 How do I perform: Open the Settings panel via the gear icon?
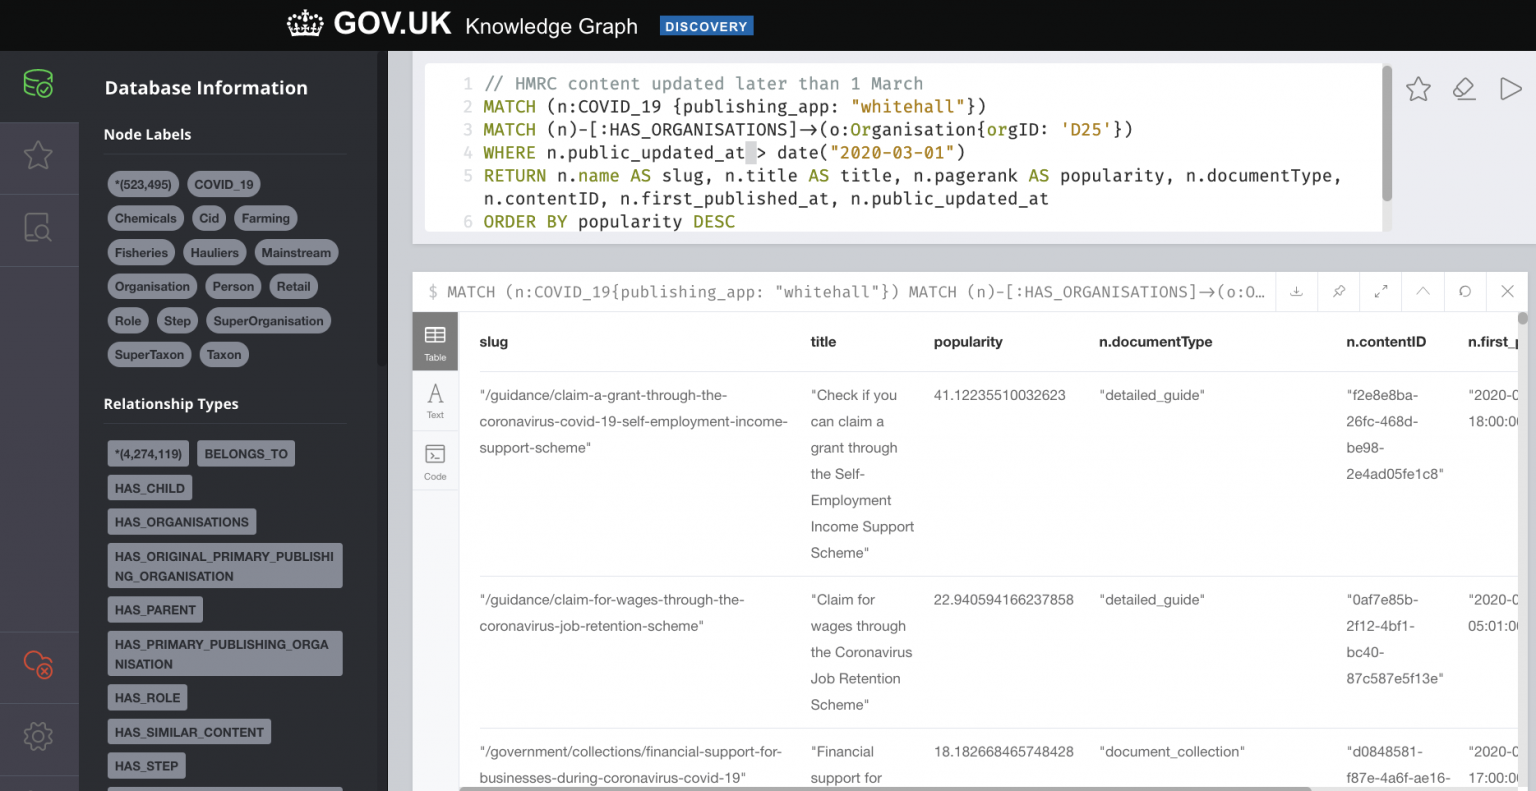[39, 736]
